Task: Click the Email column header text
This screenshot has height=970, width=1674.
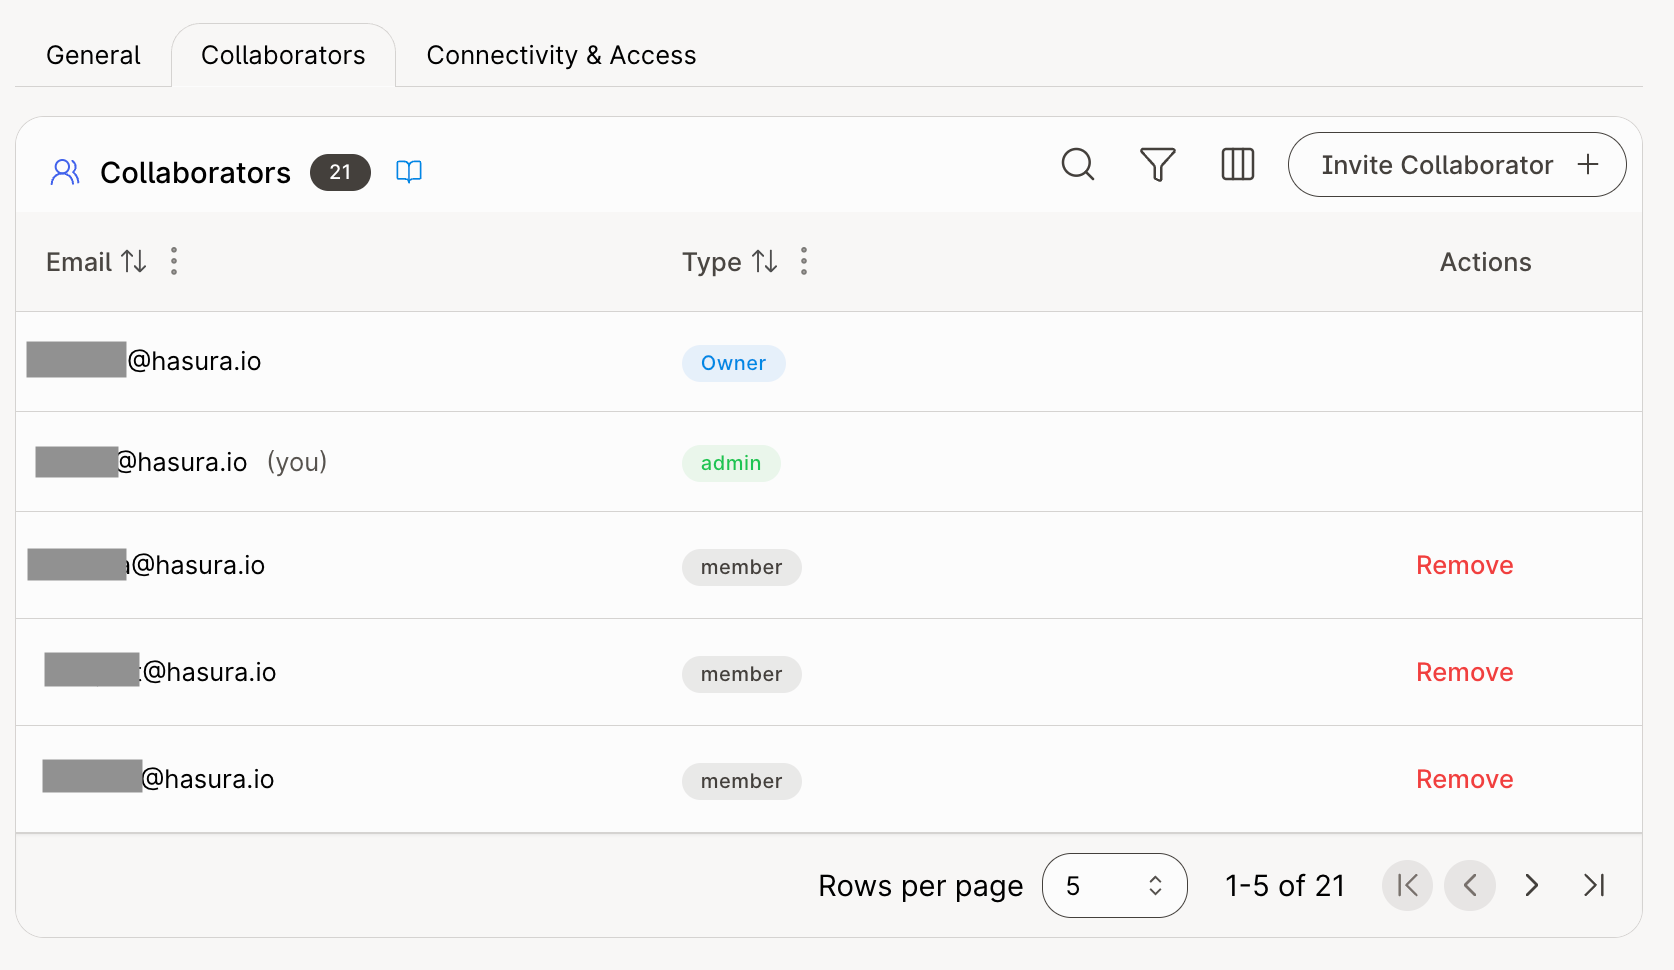Action: (x=79, y=262)
